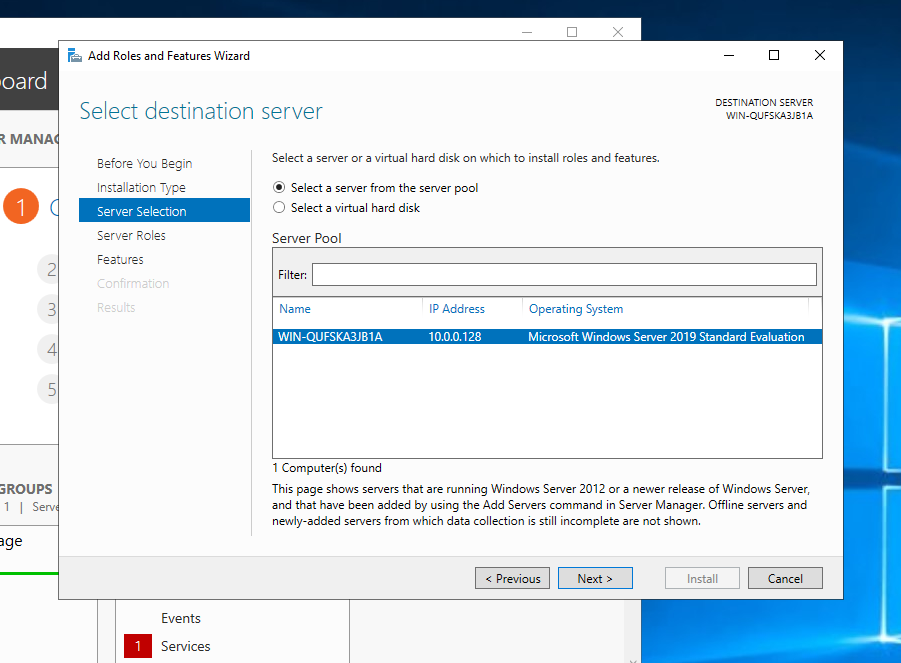Close the Add Roles and Features Wizard

820,55
